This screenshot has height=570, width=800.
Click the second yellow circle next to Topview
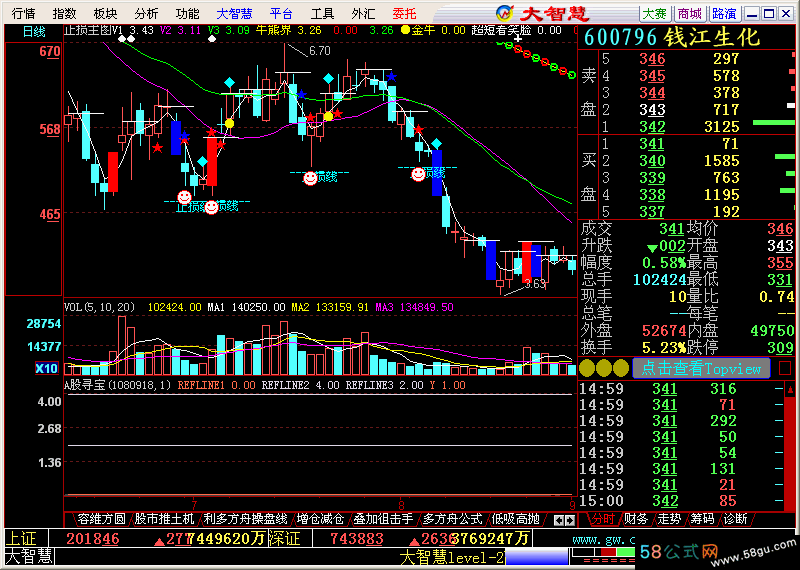click(604, 368)
